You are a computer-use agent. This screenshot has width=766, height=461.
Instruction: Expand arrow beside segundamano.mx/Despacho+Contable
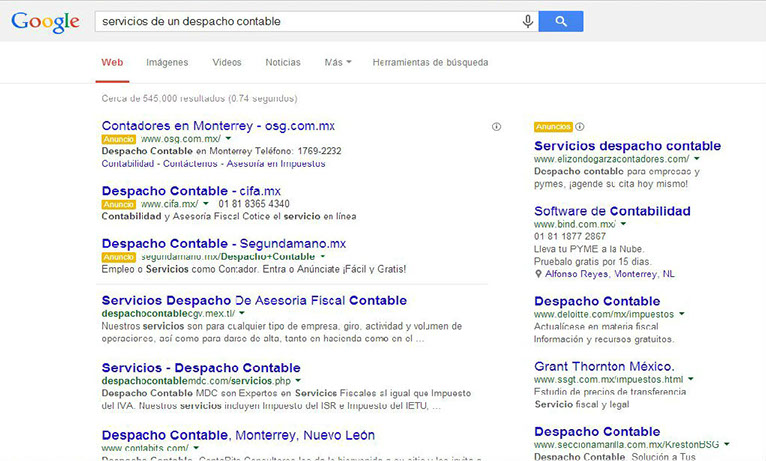[x=322, y=256]
